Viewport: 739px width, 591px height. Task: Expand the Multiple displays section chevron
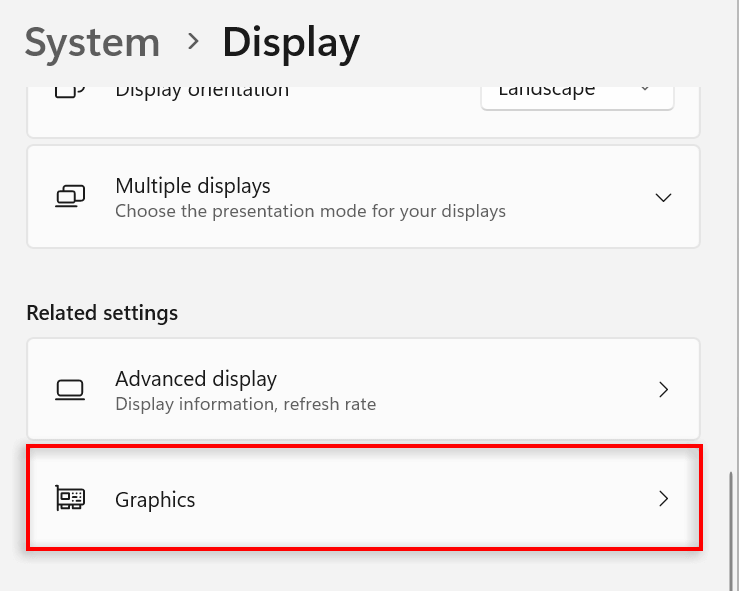[663, 197]
